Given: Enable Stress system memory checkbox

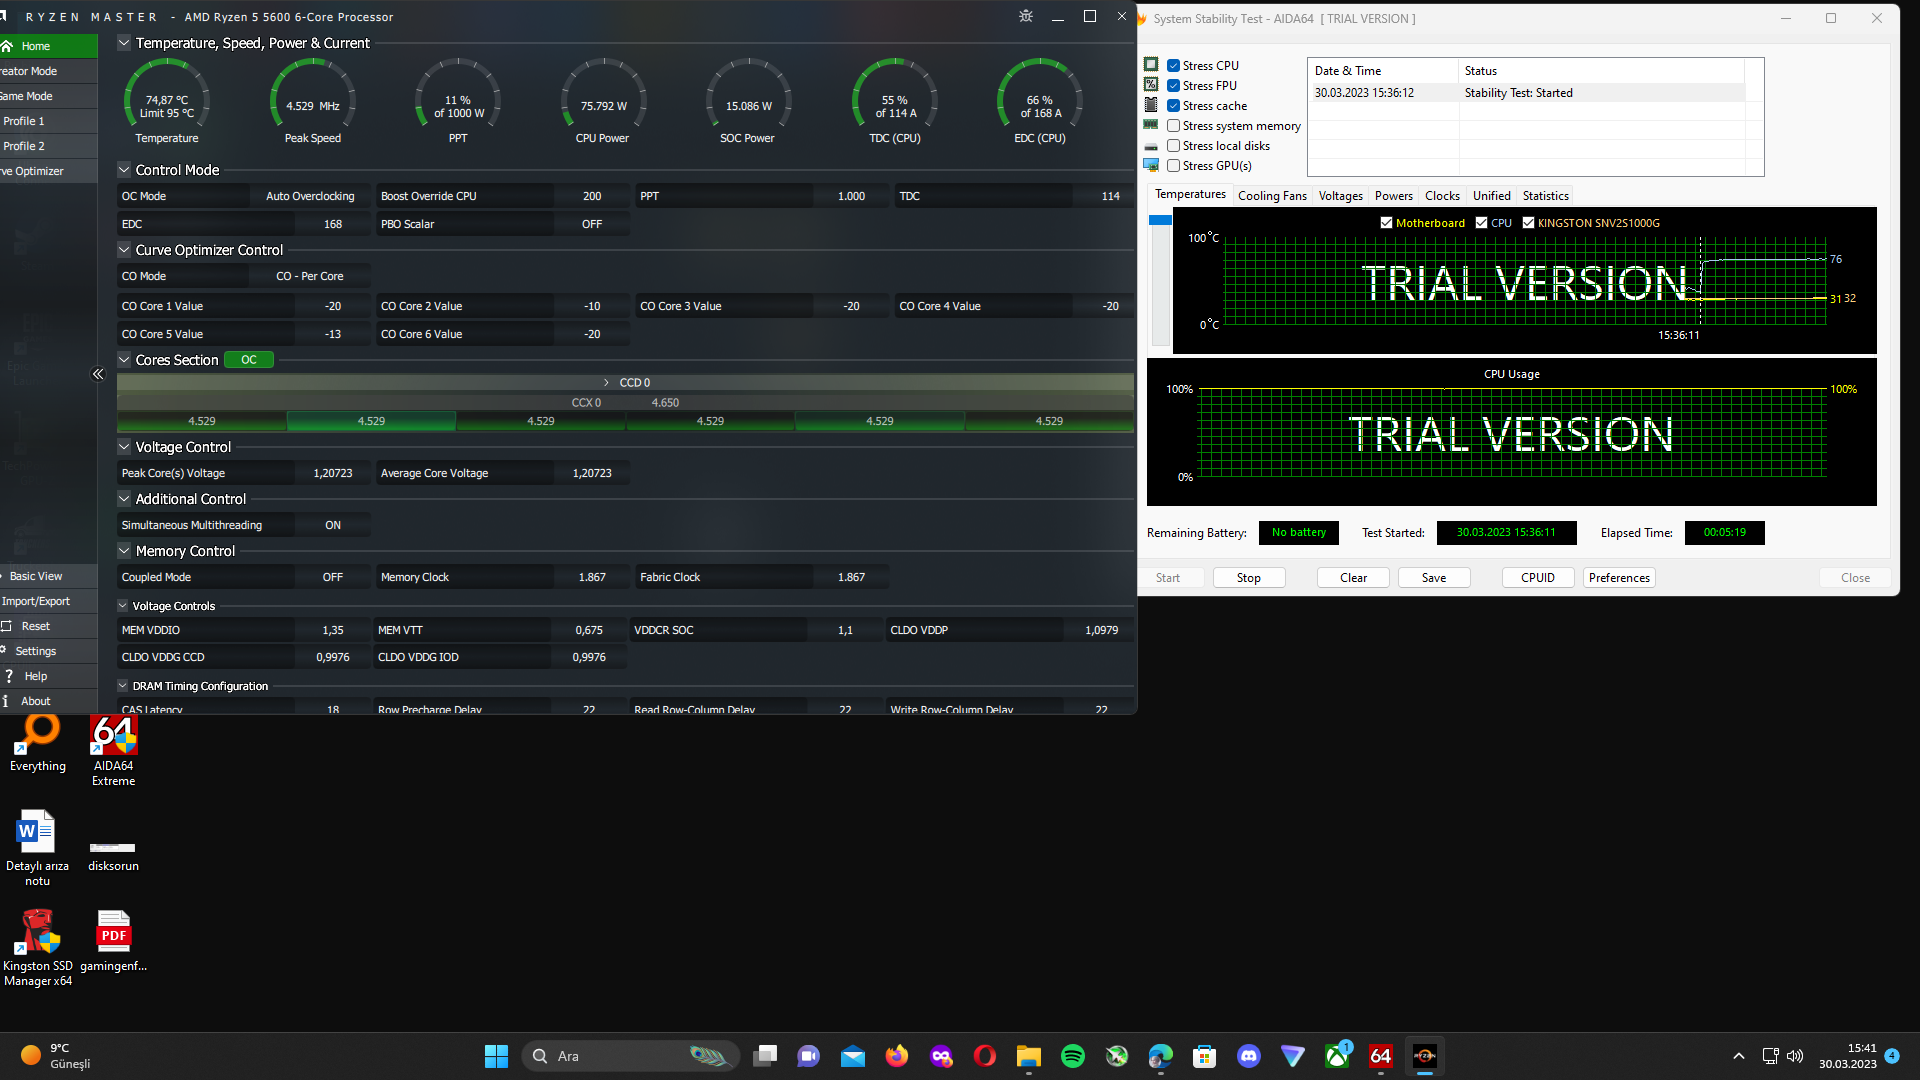Looking at the screenshot, I should 1174,126.
